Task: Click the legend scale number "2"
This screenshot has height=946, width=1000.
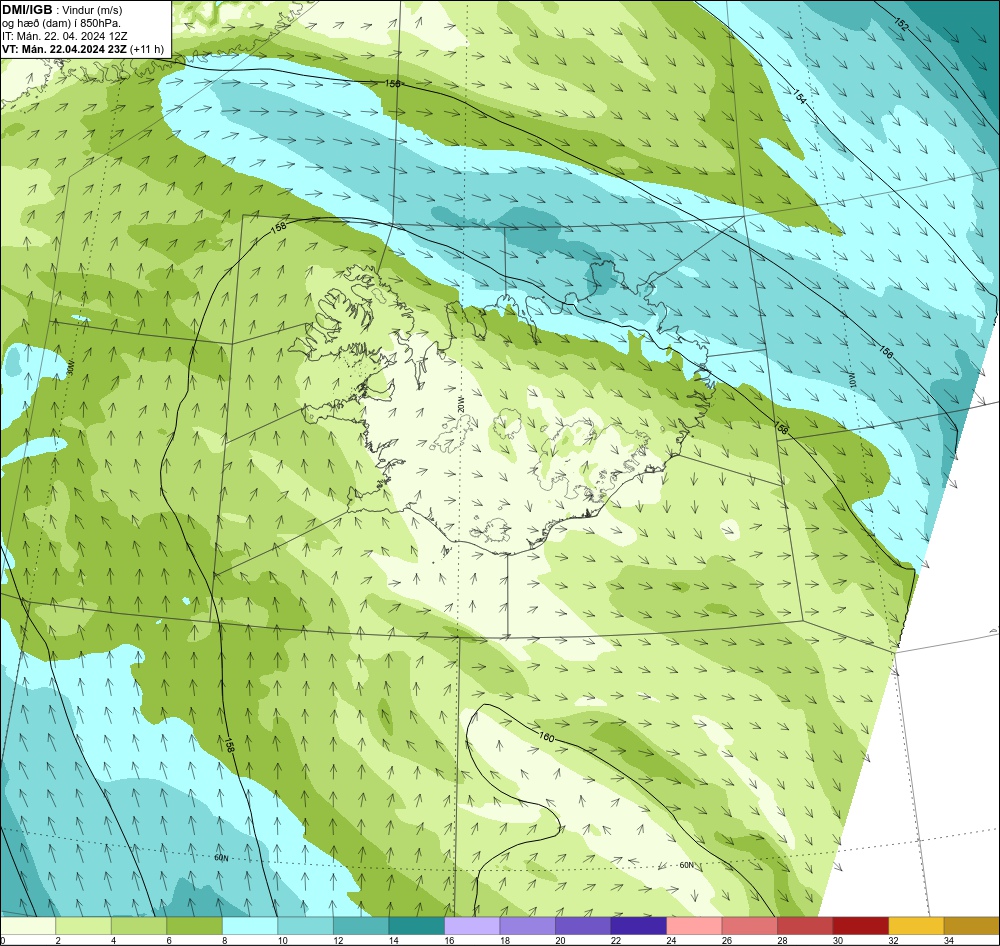Action: coord(58,940)
